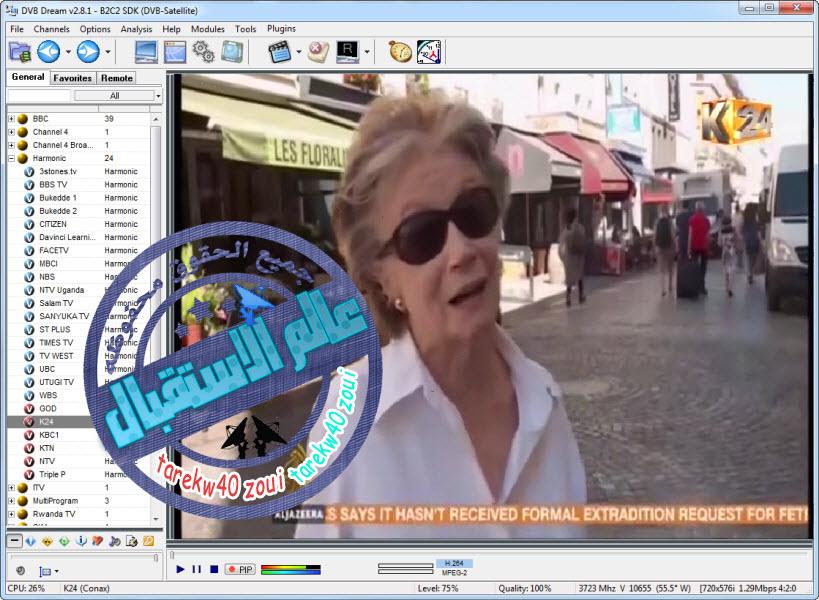The height and width of the screenshot is (600, 819).
Task: Switch to the Favorites tab
Action: pyautogui.click(x=73, y=78)
